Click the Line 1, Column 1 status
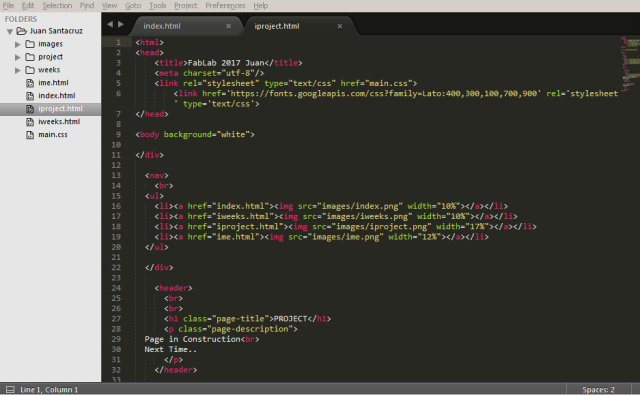Image resolution: width=640 pixels, height=395 pixels. pyautogui.click(x=49, y=390)
